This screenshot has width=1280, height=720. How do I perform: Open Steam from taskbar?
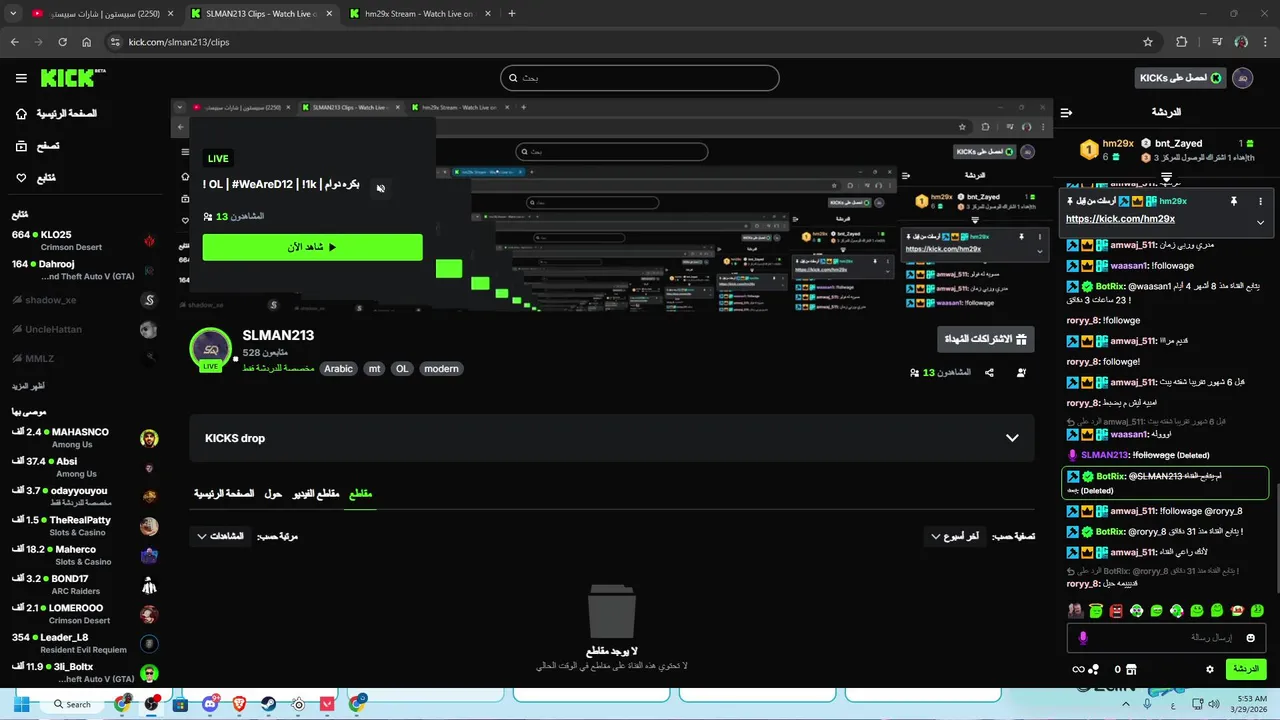269,704
